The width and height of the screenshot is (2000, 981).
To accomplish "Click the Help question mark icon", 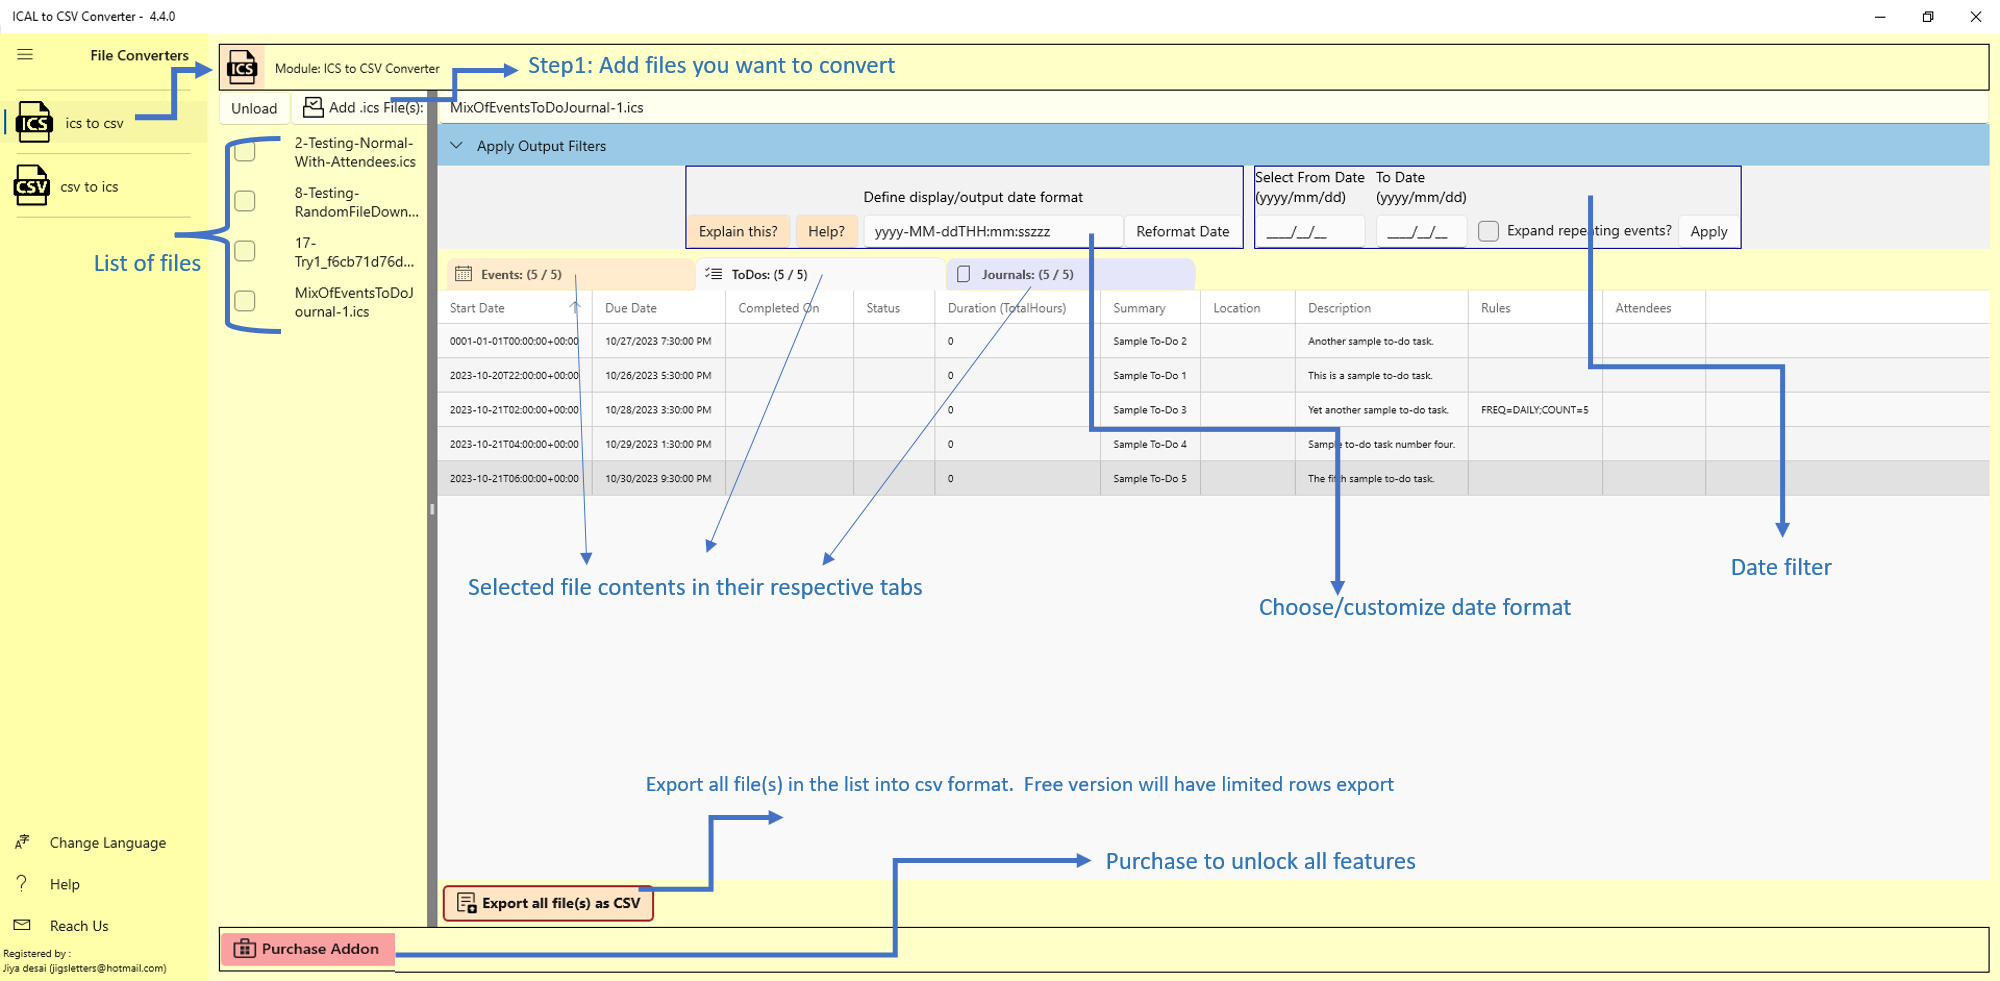I will coord(22,883).
